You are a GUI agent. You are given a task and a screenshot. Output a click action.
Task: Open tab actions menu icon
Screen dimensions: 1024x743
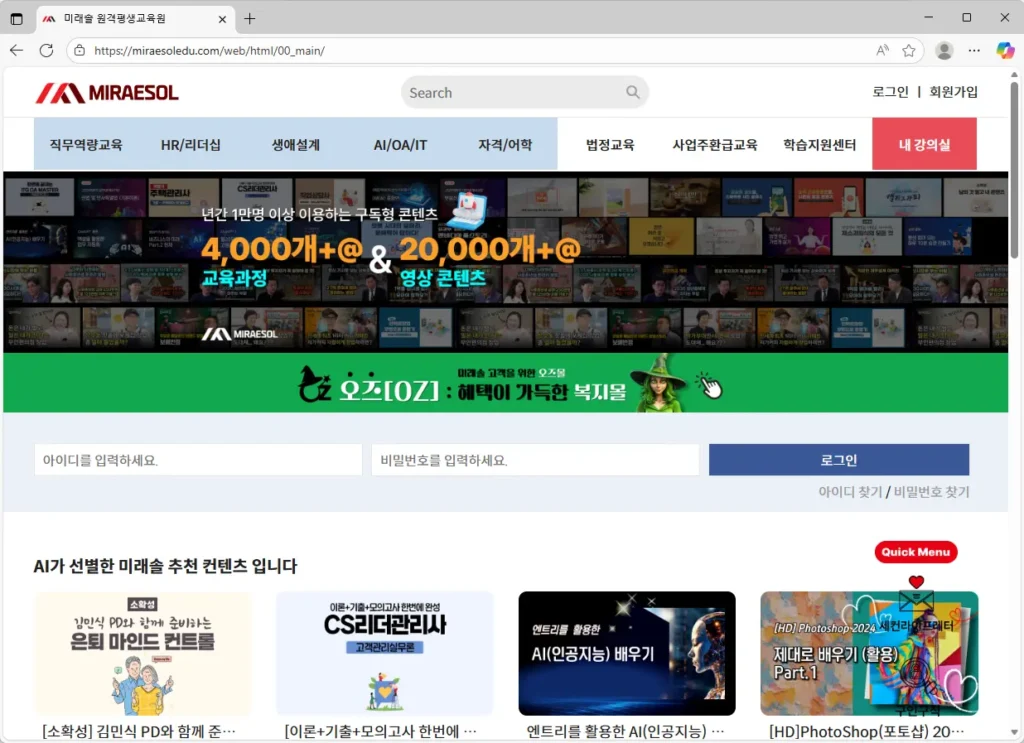pos(17,19)
